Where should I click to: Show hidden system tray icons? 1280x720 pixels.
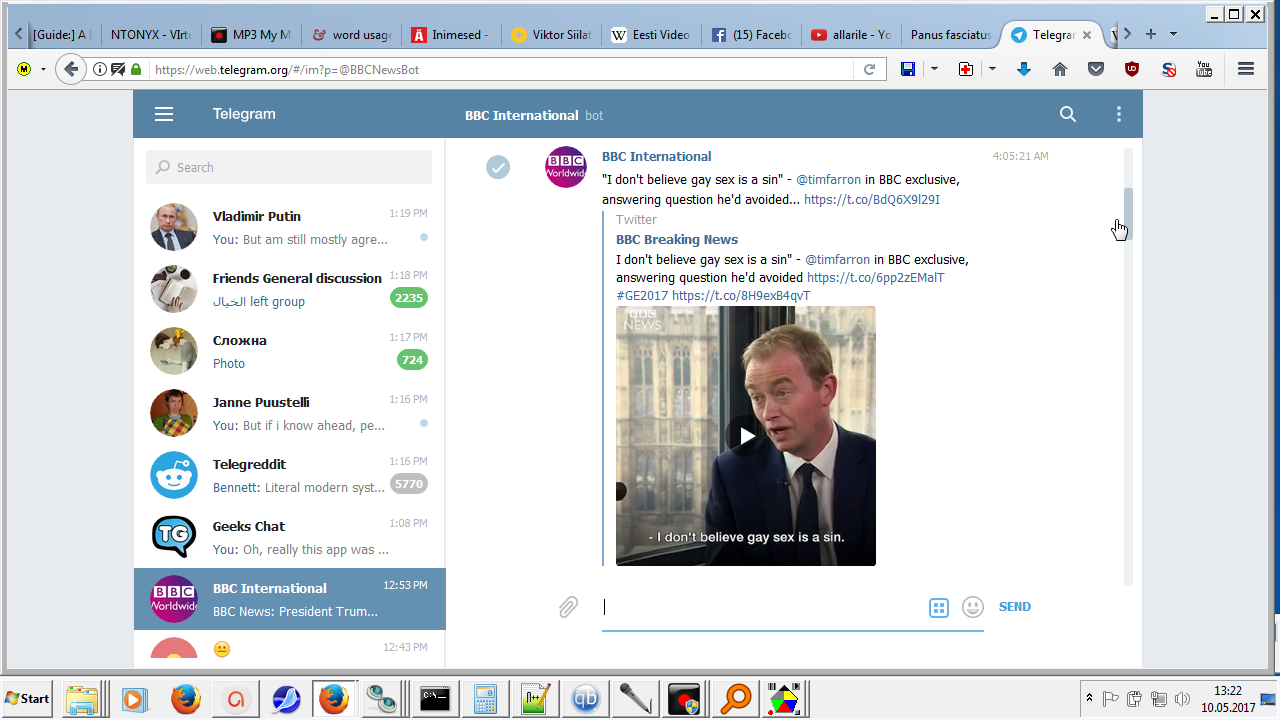[x=1089, y=698]
